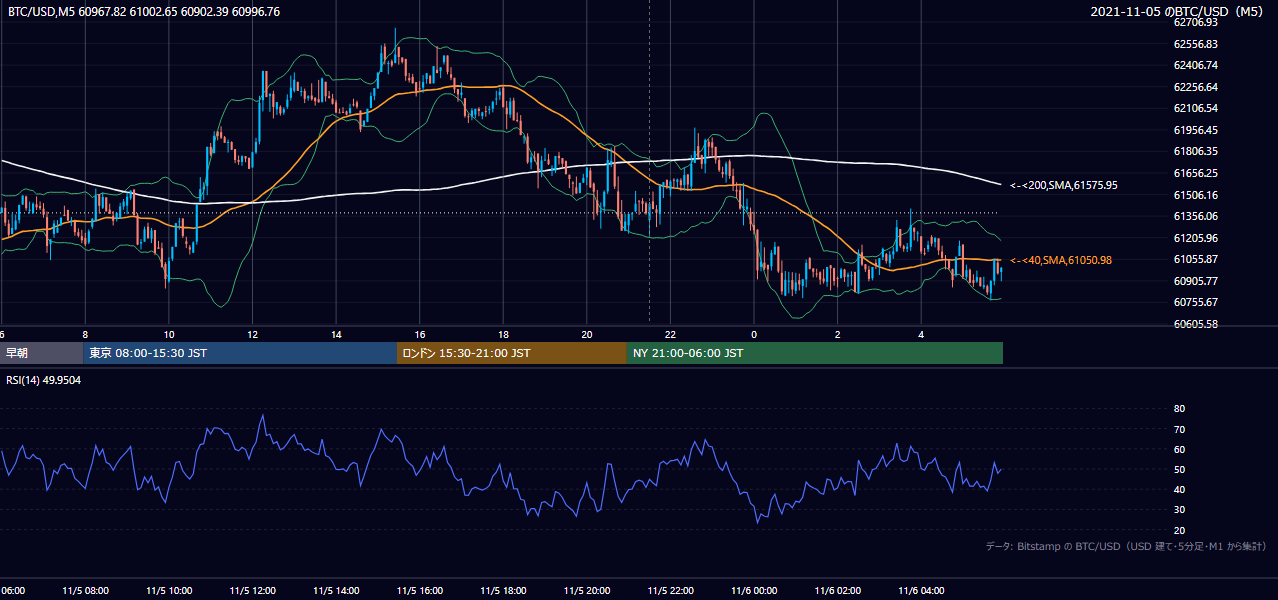The width and height of the screenshot is (1278, 600).
Task: Click RSI scale value 30
Action: 1179,510
